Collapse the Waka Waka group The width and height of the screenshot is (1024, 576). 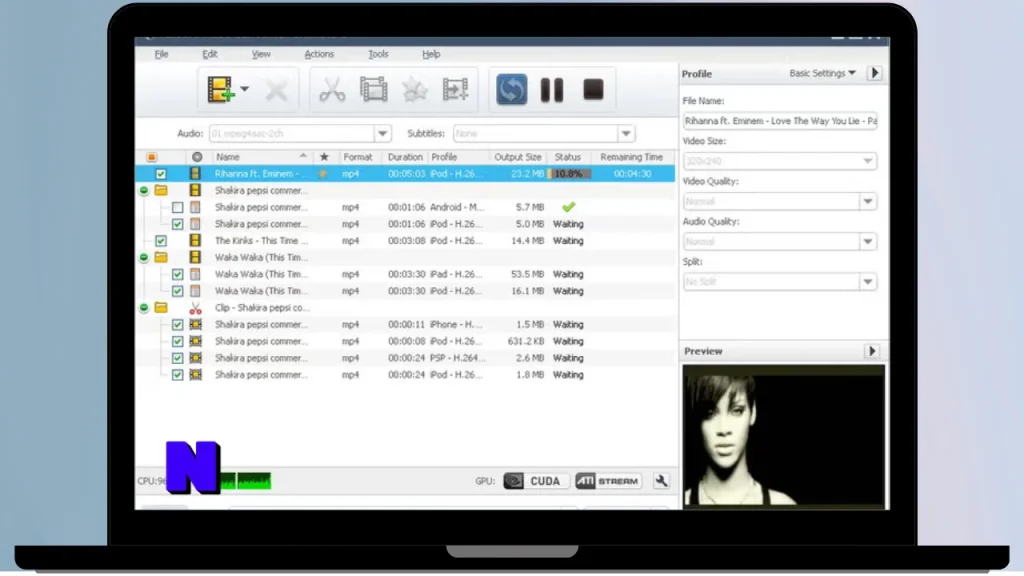(144, 258)
